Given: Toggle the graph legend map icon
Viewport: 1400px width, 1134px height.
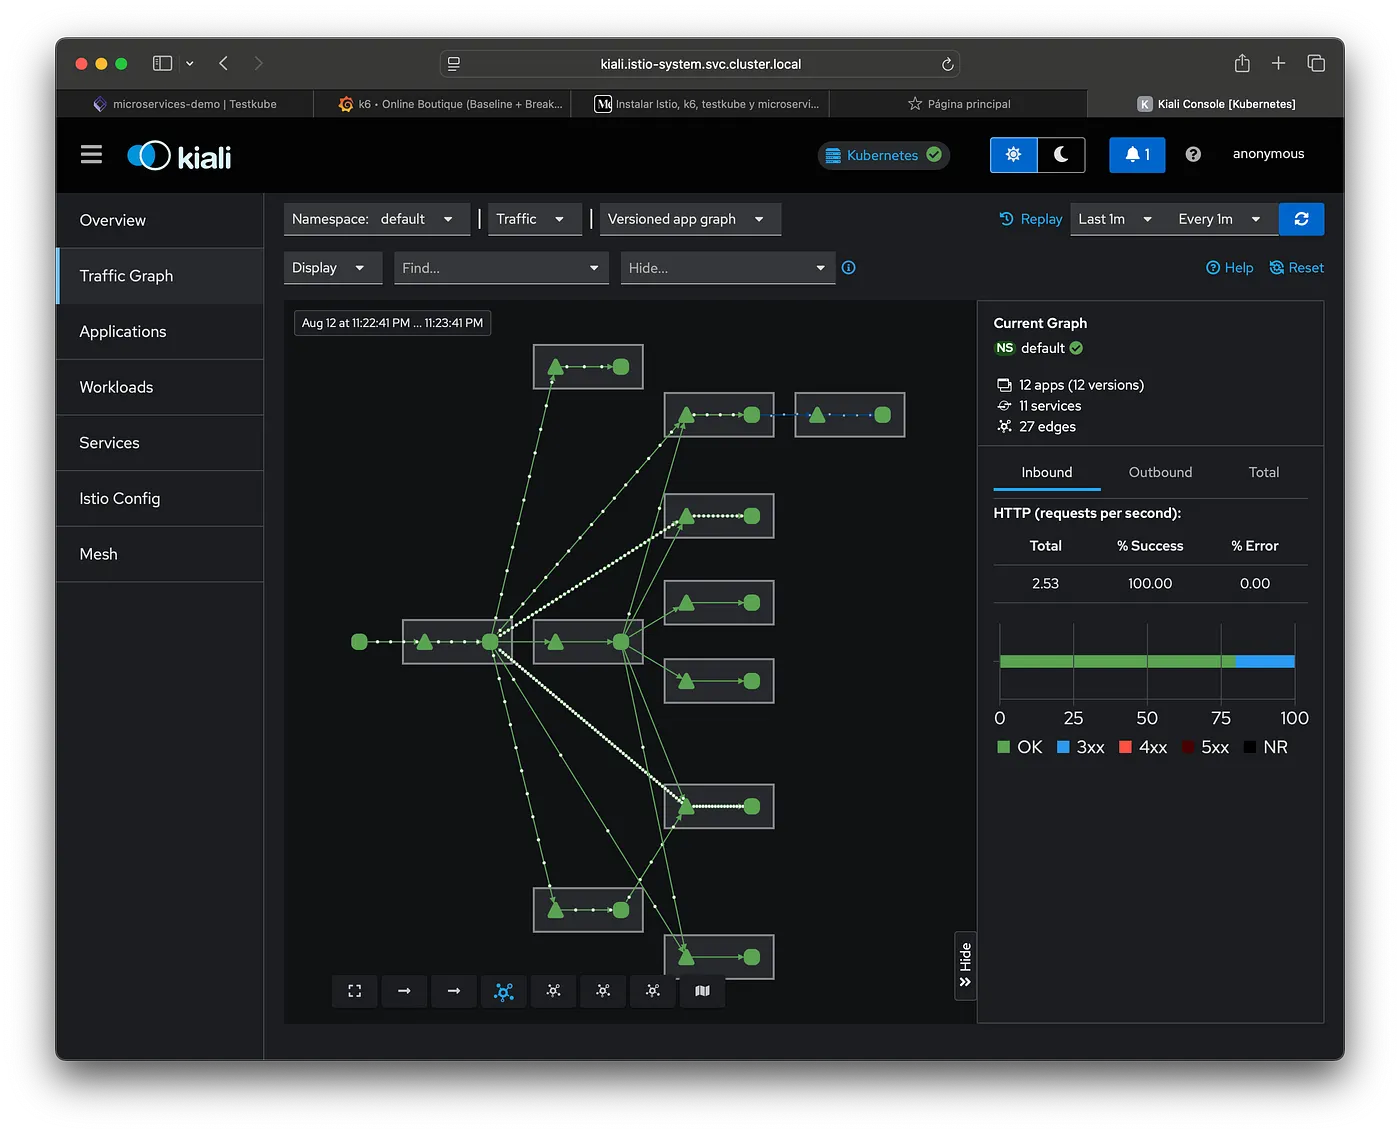Looking at the screenshot, I should pyautogui.click(x=702, y=991).
